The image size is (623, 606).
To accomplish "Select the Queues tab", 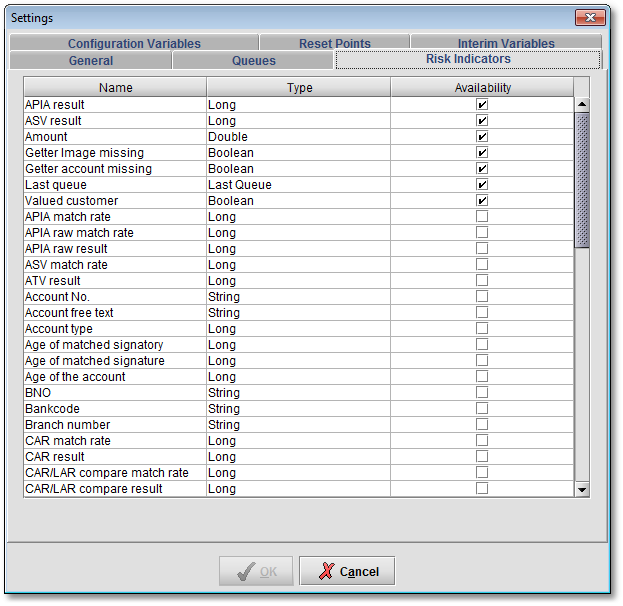I will point(254,60).
